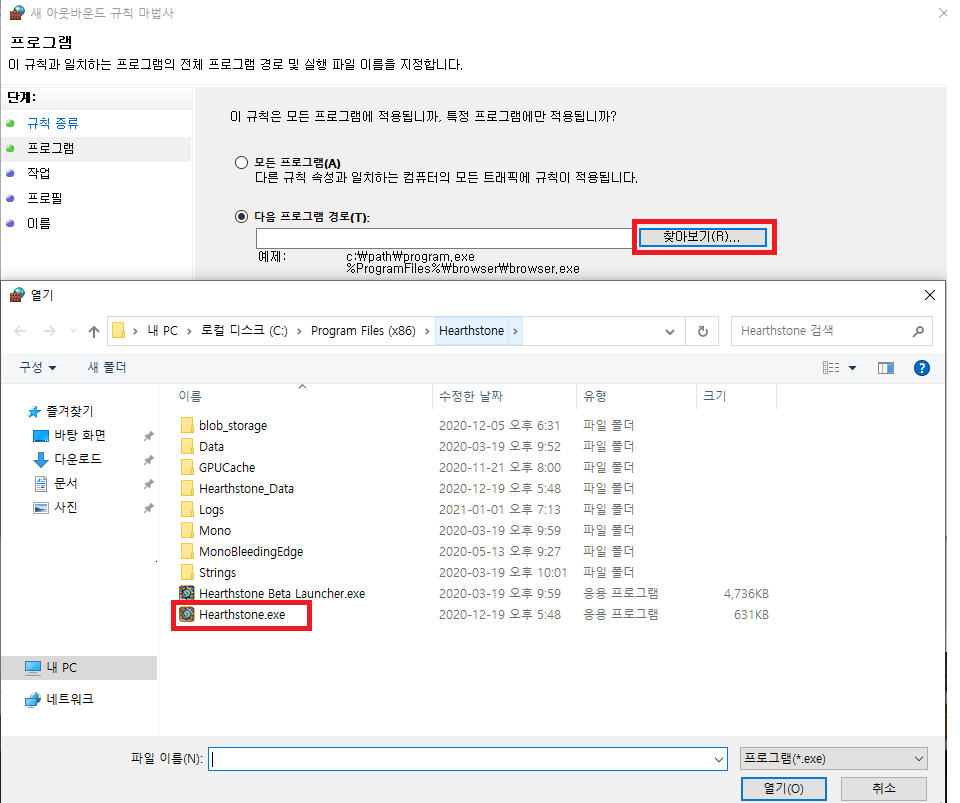The image size is (960, 803).
Task: Click the pin icon beside 바탕 화면
Action: point(148,436)
